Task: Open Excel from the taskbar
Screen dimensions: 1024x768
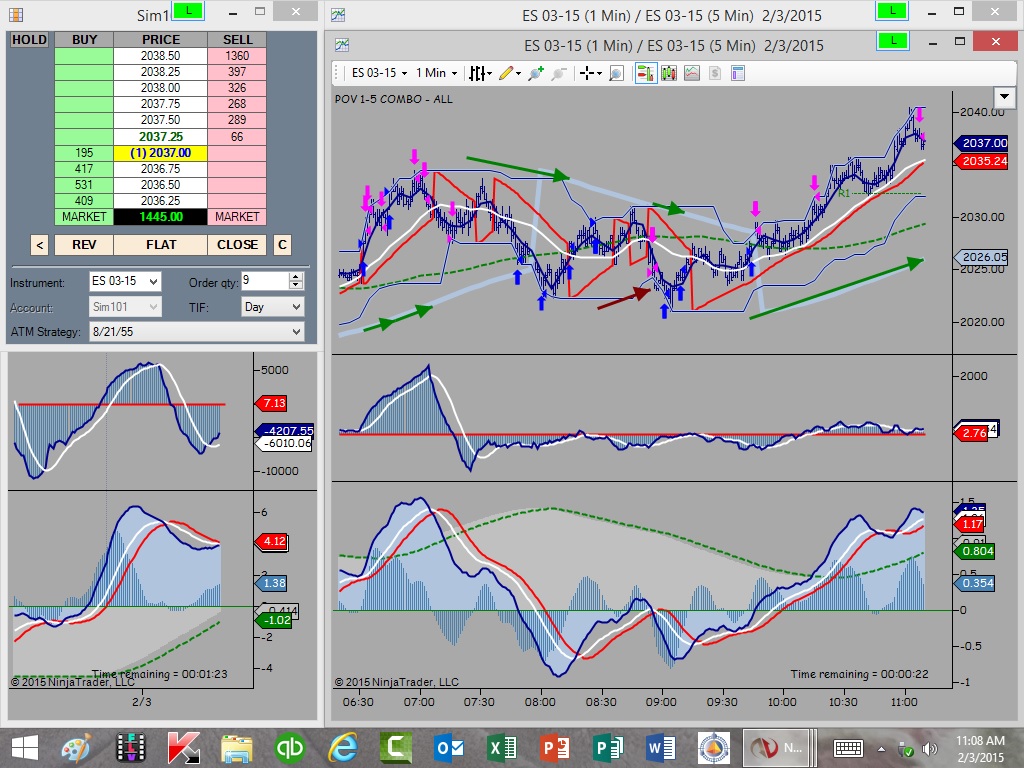Action: coord(502,748)
